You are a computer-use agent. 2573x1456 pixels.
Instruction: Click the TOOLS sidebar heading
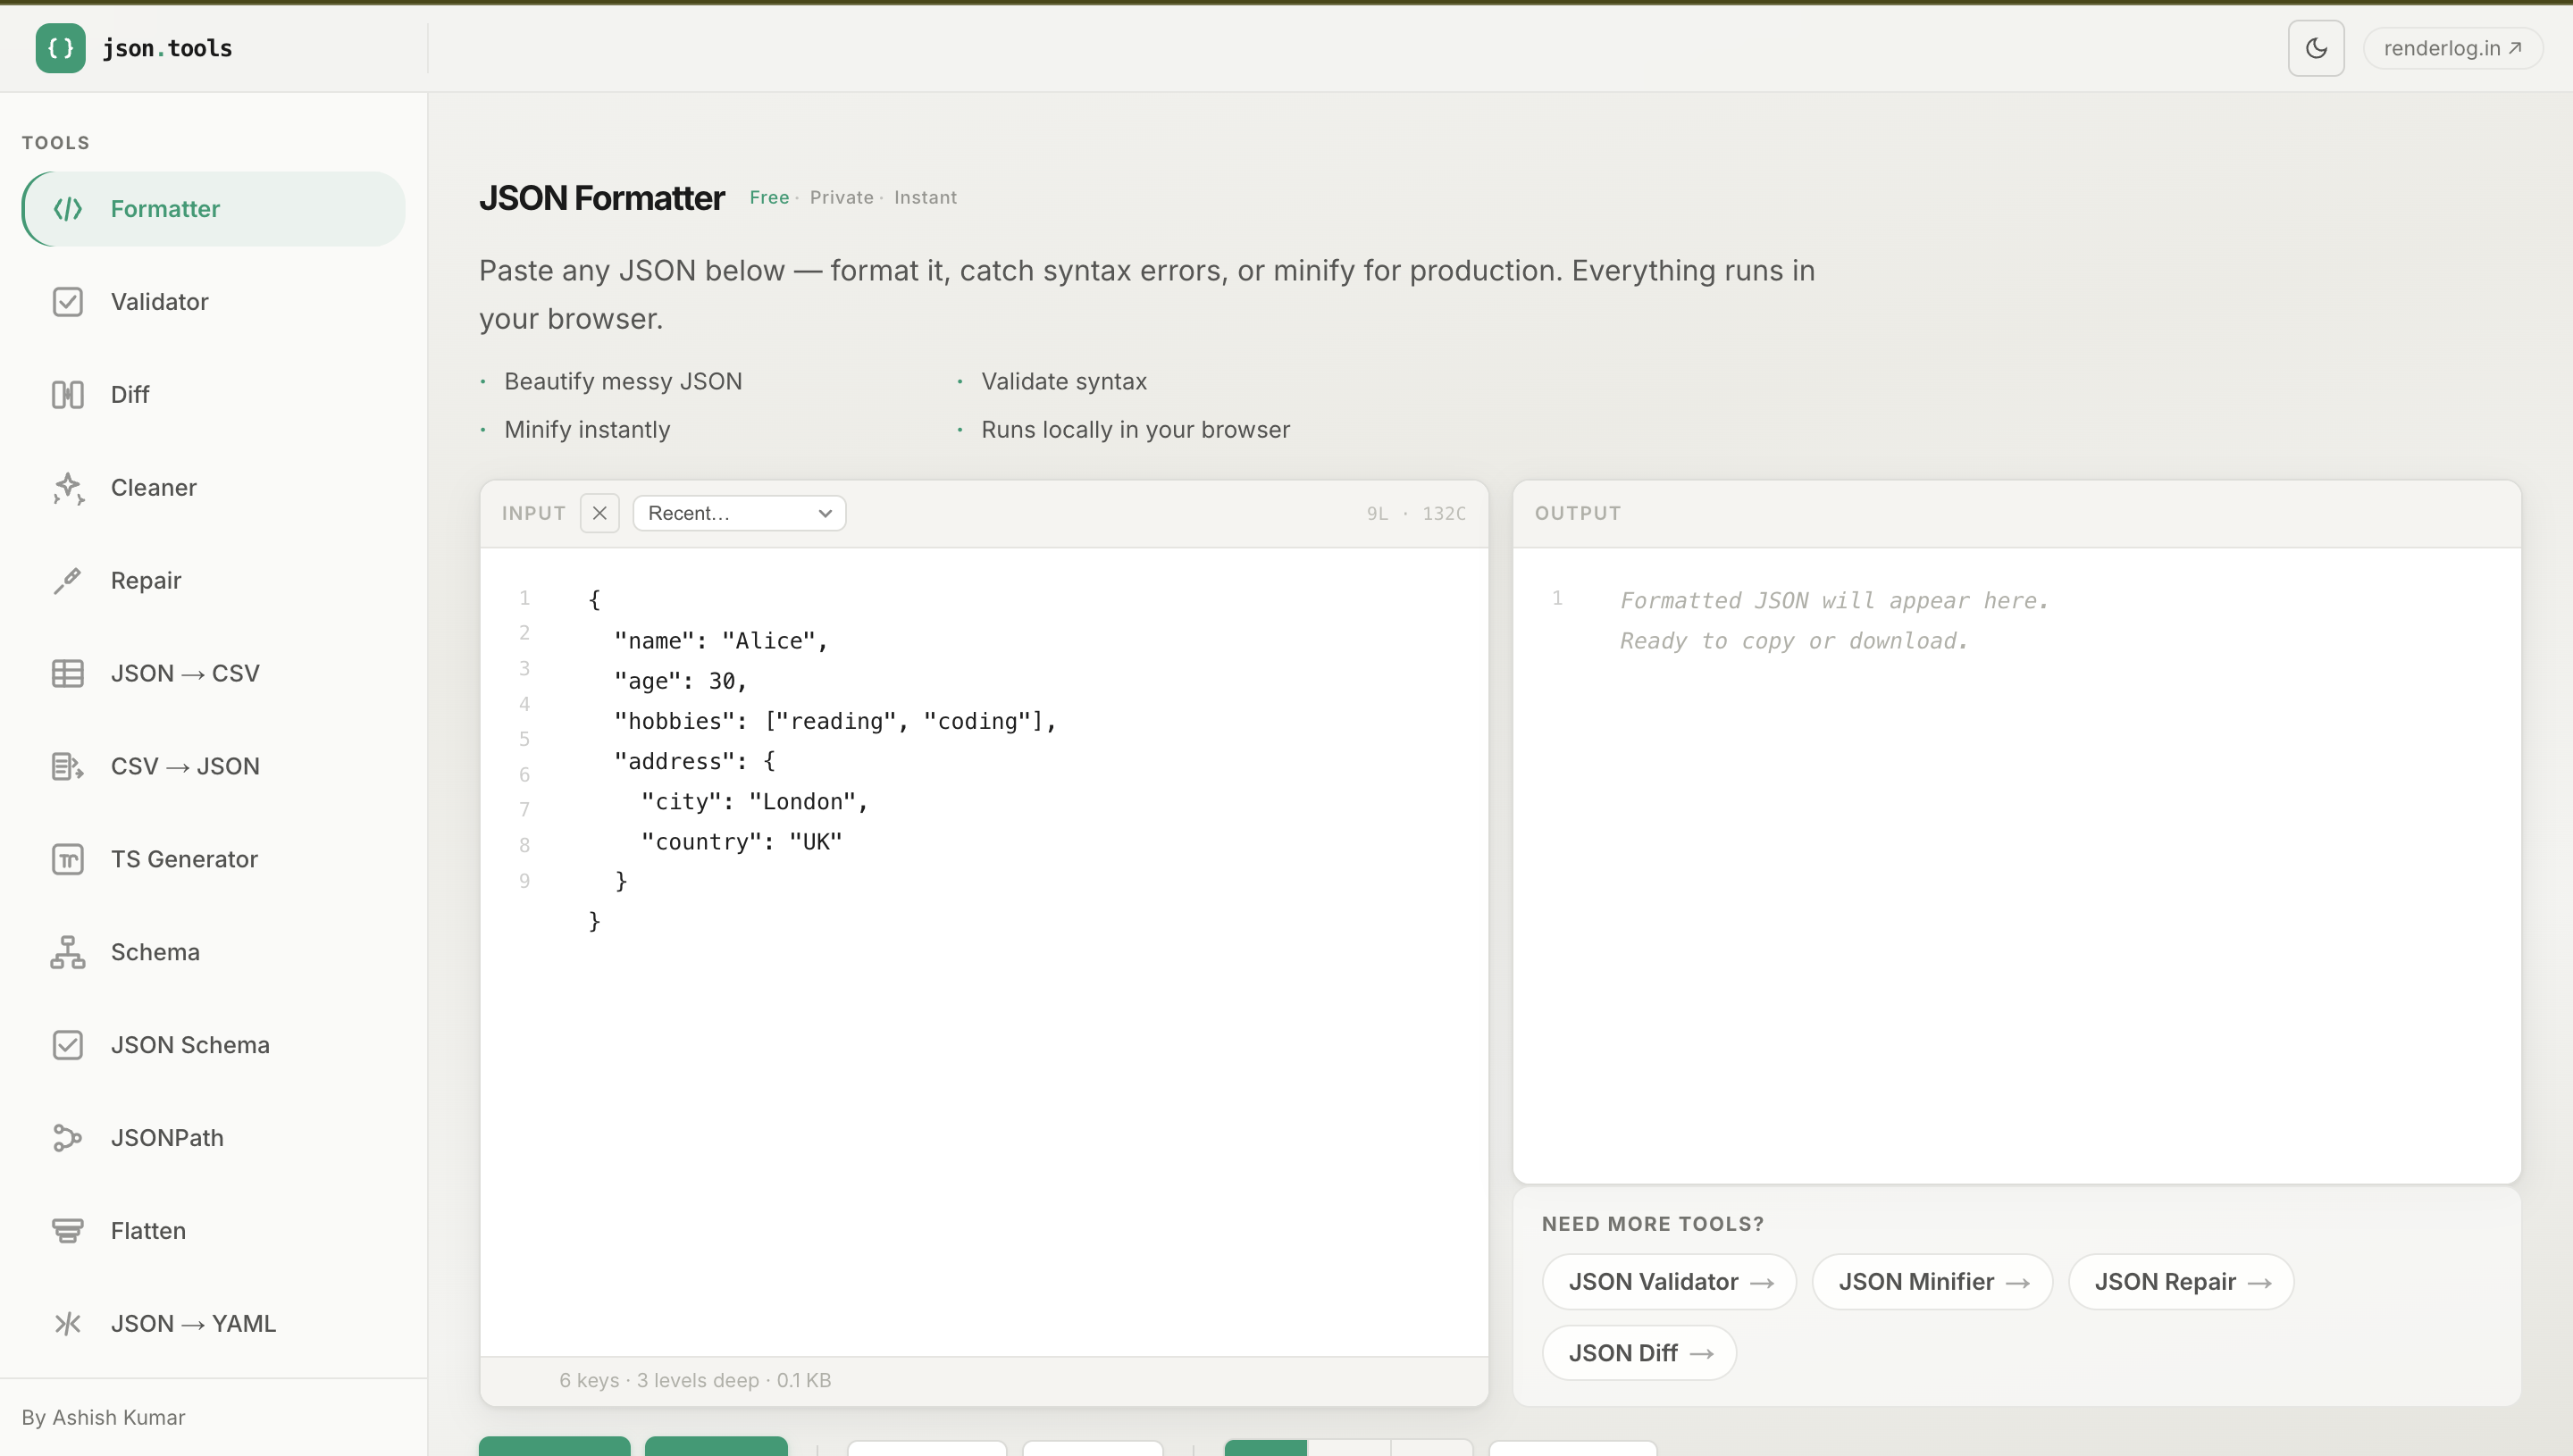55,143
